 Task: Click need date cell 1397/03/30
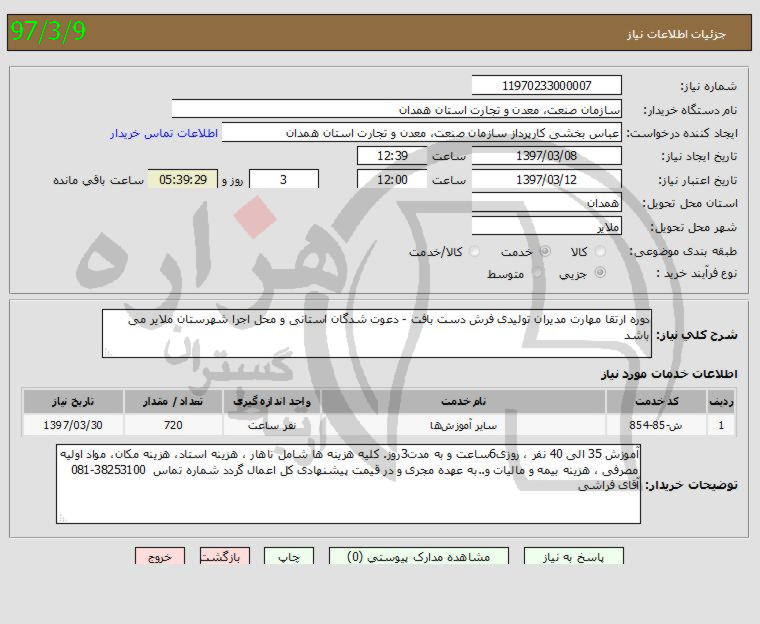click(x=73, y=425)
